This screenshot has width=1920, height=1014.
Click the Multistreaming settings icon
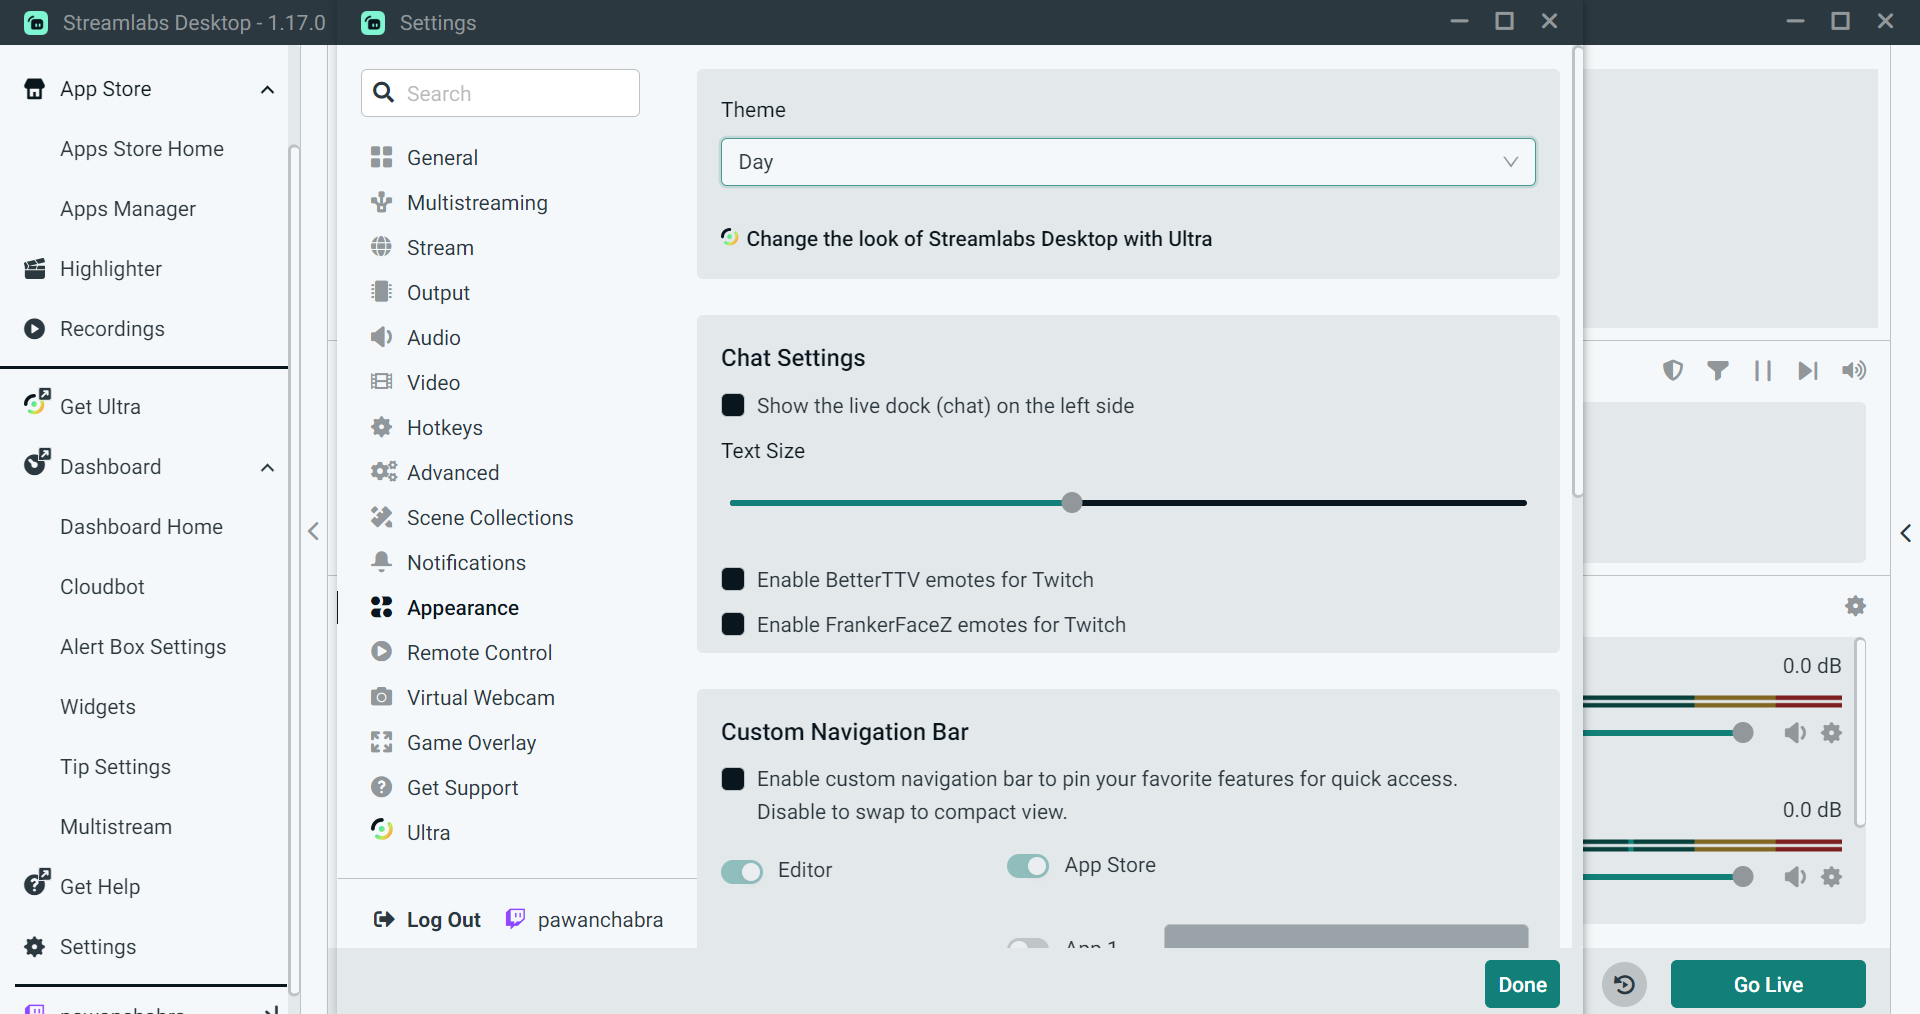click(x=382, y=202)
